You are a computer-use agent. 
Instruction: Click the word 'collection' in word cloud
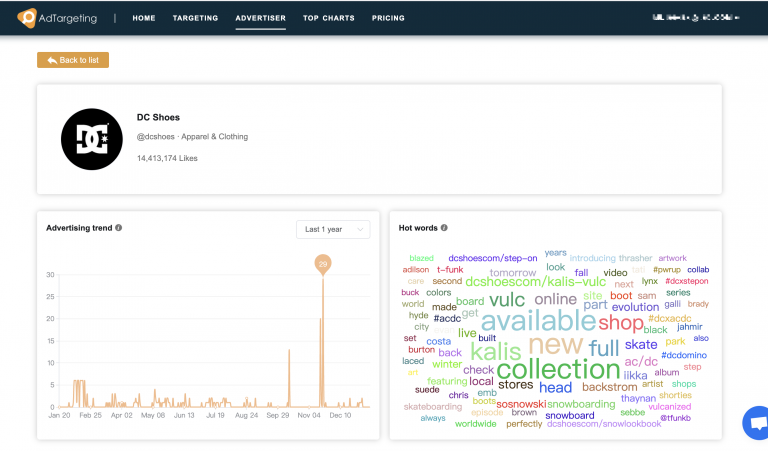[558, 369]
